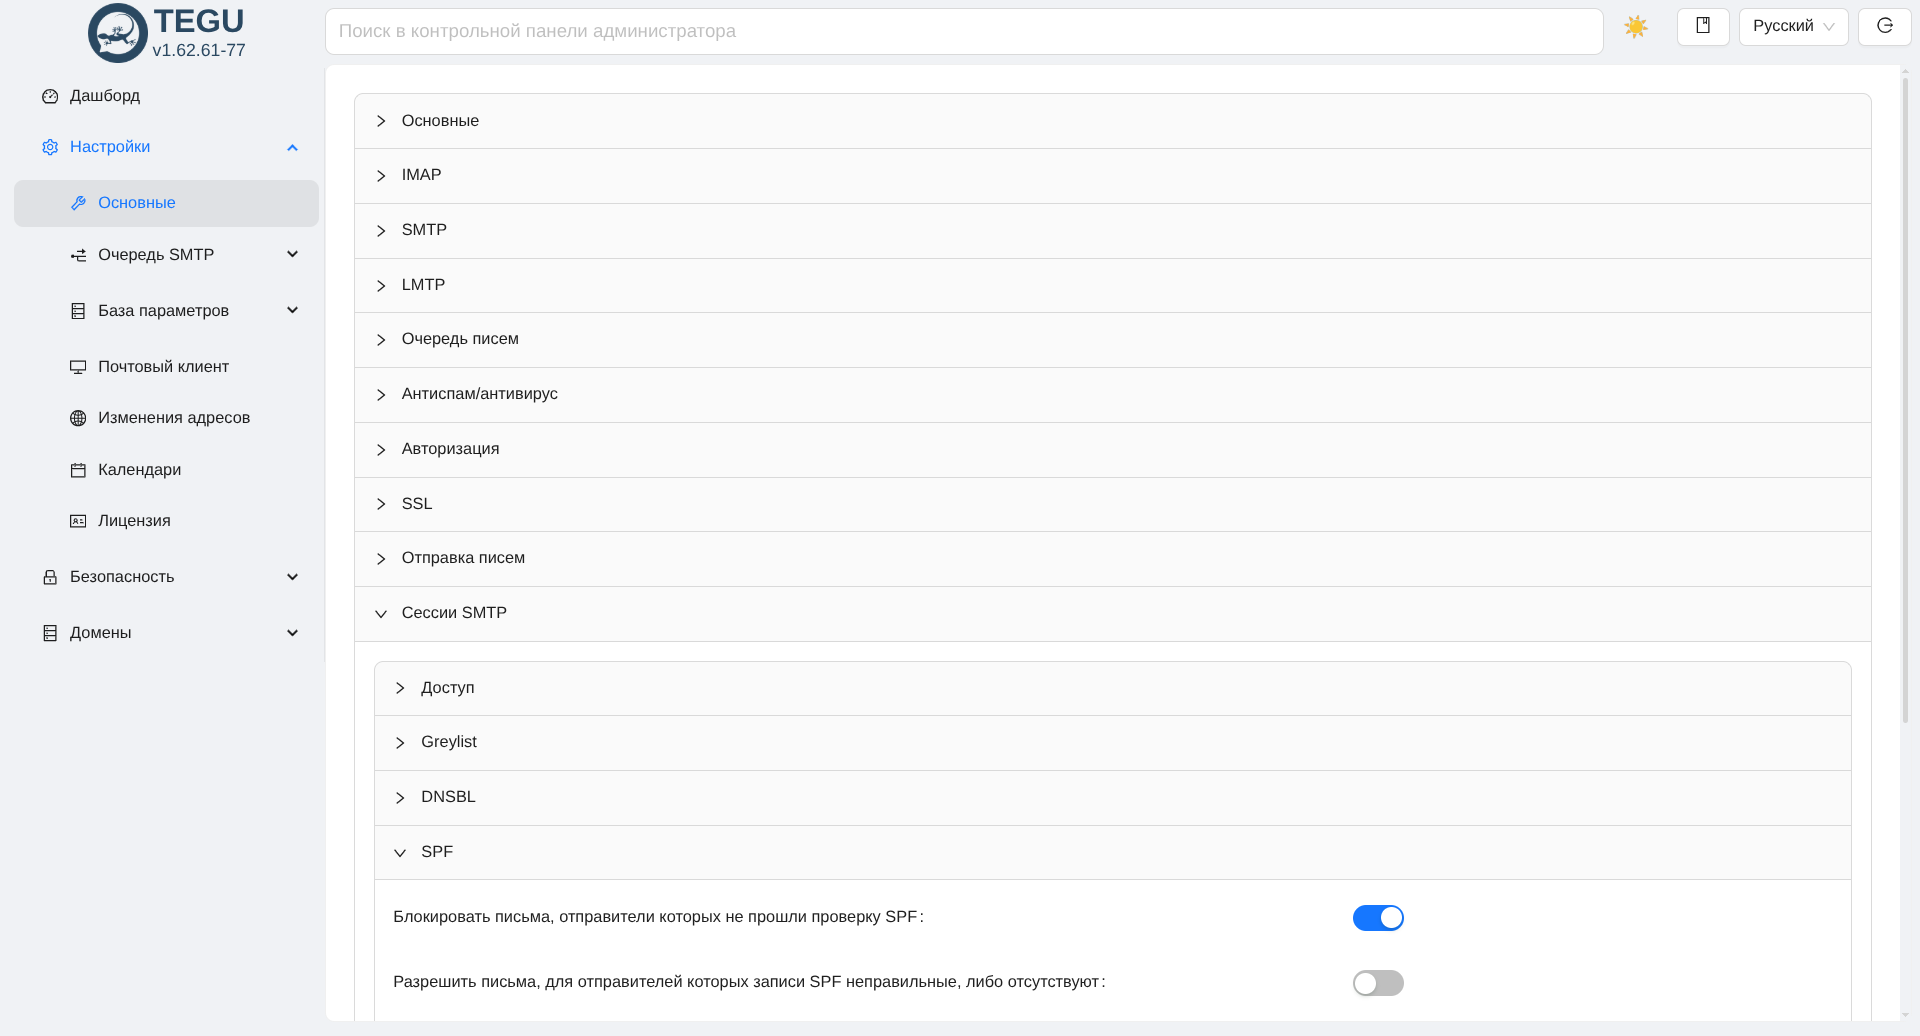Image resolution: width=1920 pixels, height=1036 pixels.
Task: Expand the Greylist subsection
Action: 1112,743
